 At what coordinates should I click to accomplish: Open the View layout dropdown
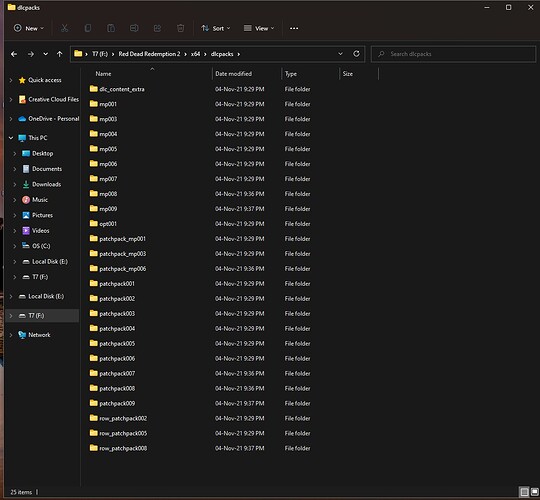[259, 28]
